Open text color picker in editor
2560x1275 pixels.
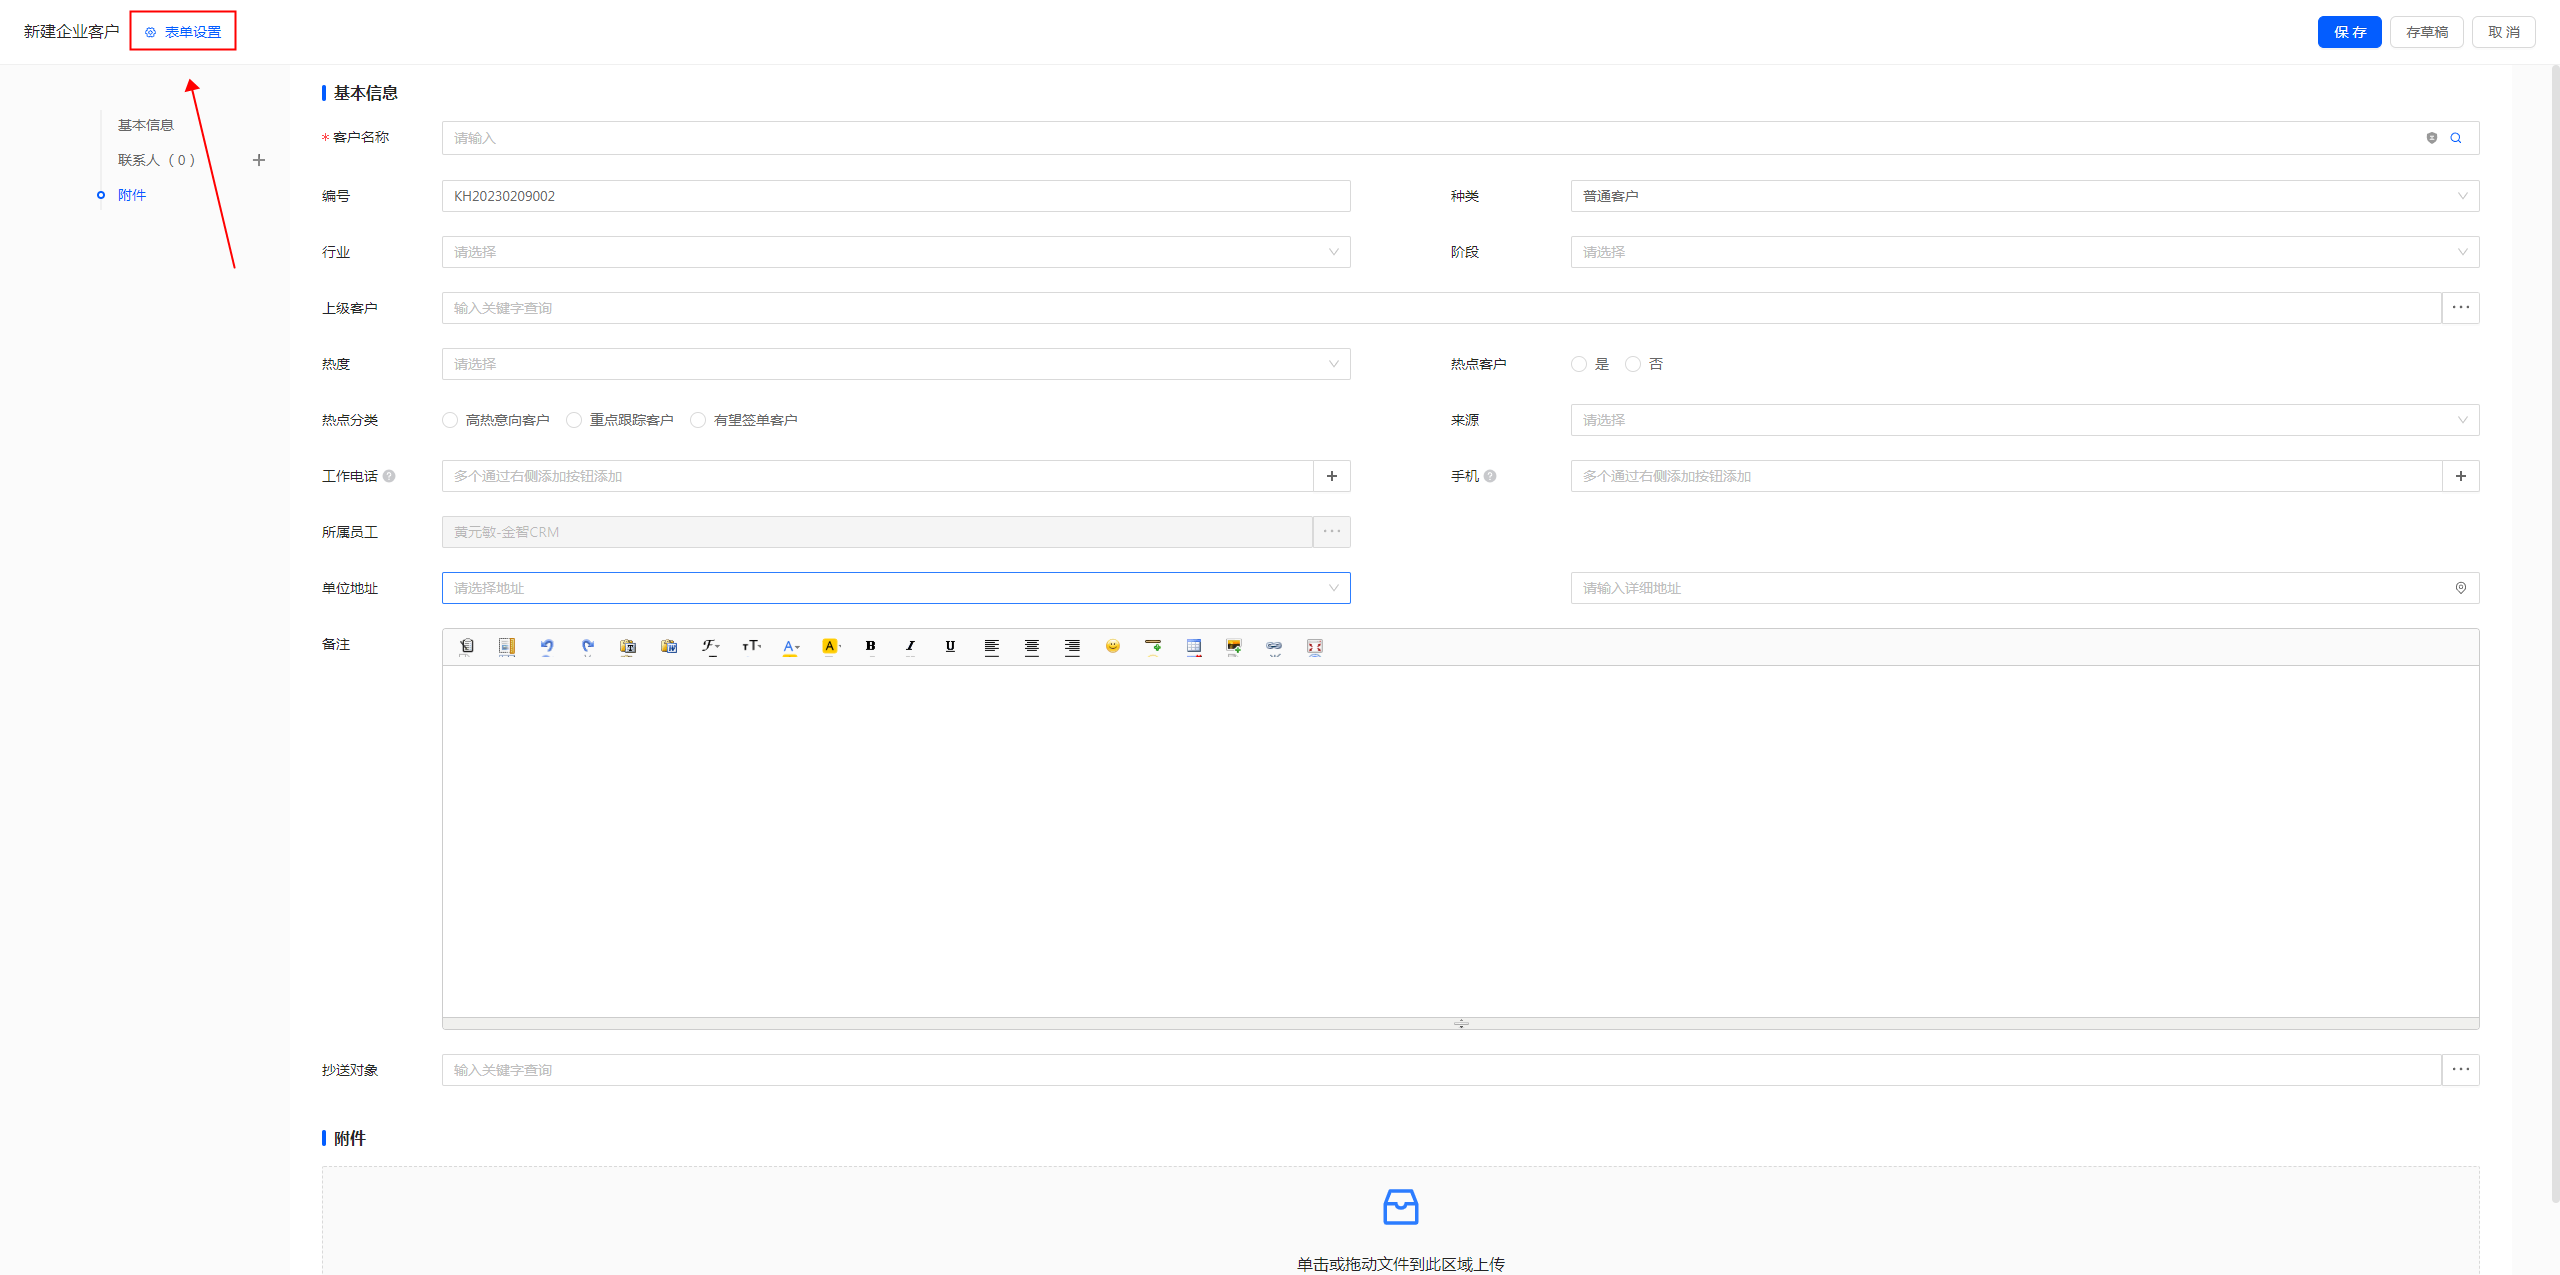791,647
